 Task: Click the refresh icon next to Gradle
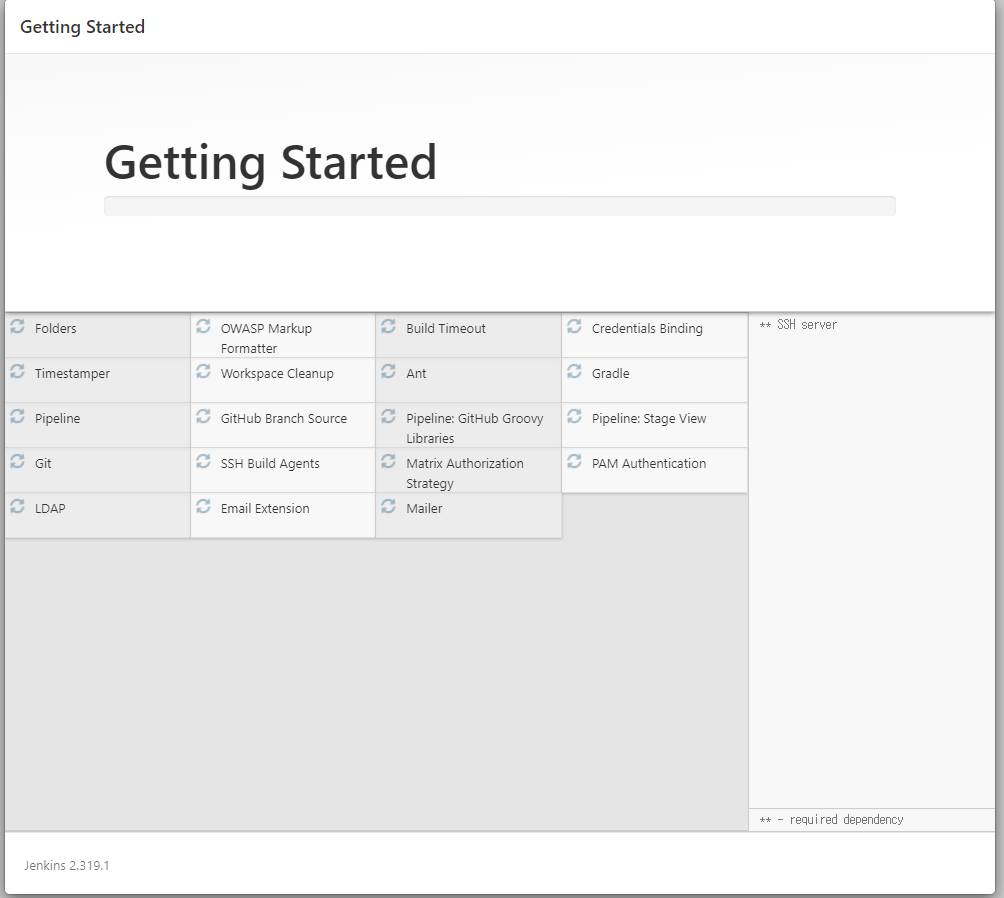pyautogui.click(x=574, y=371)
